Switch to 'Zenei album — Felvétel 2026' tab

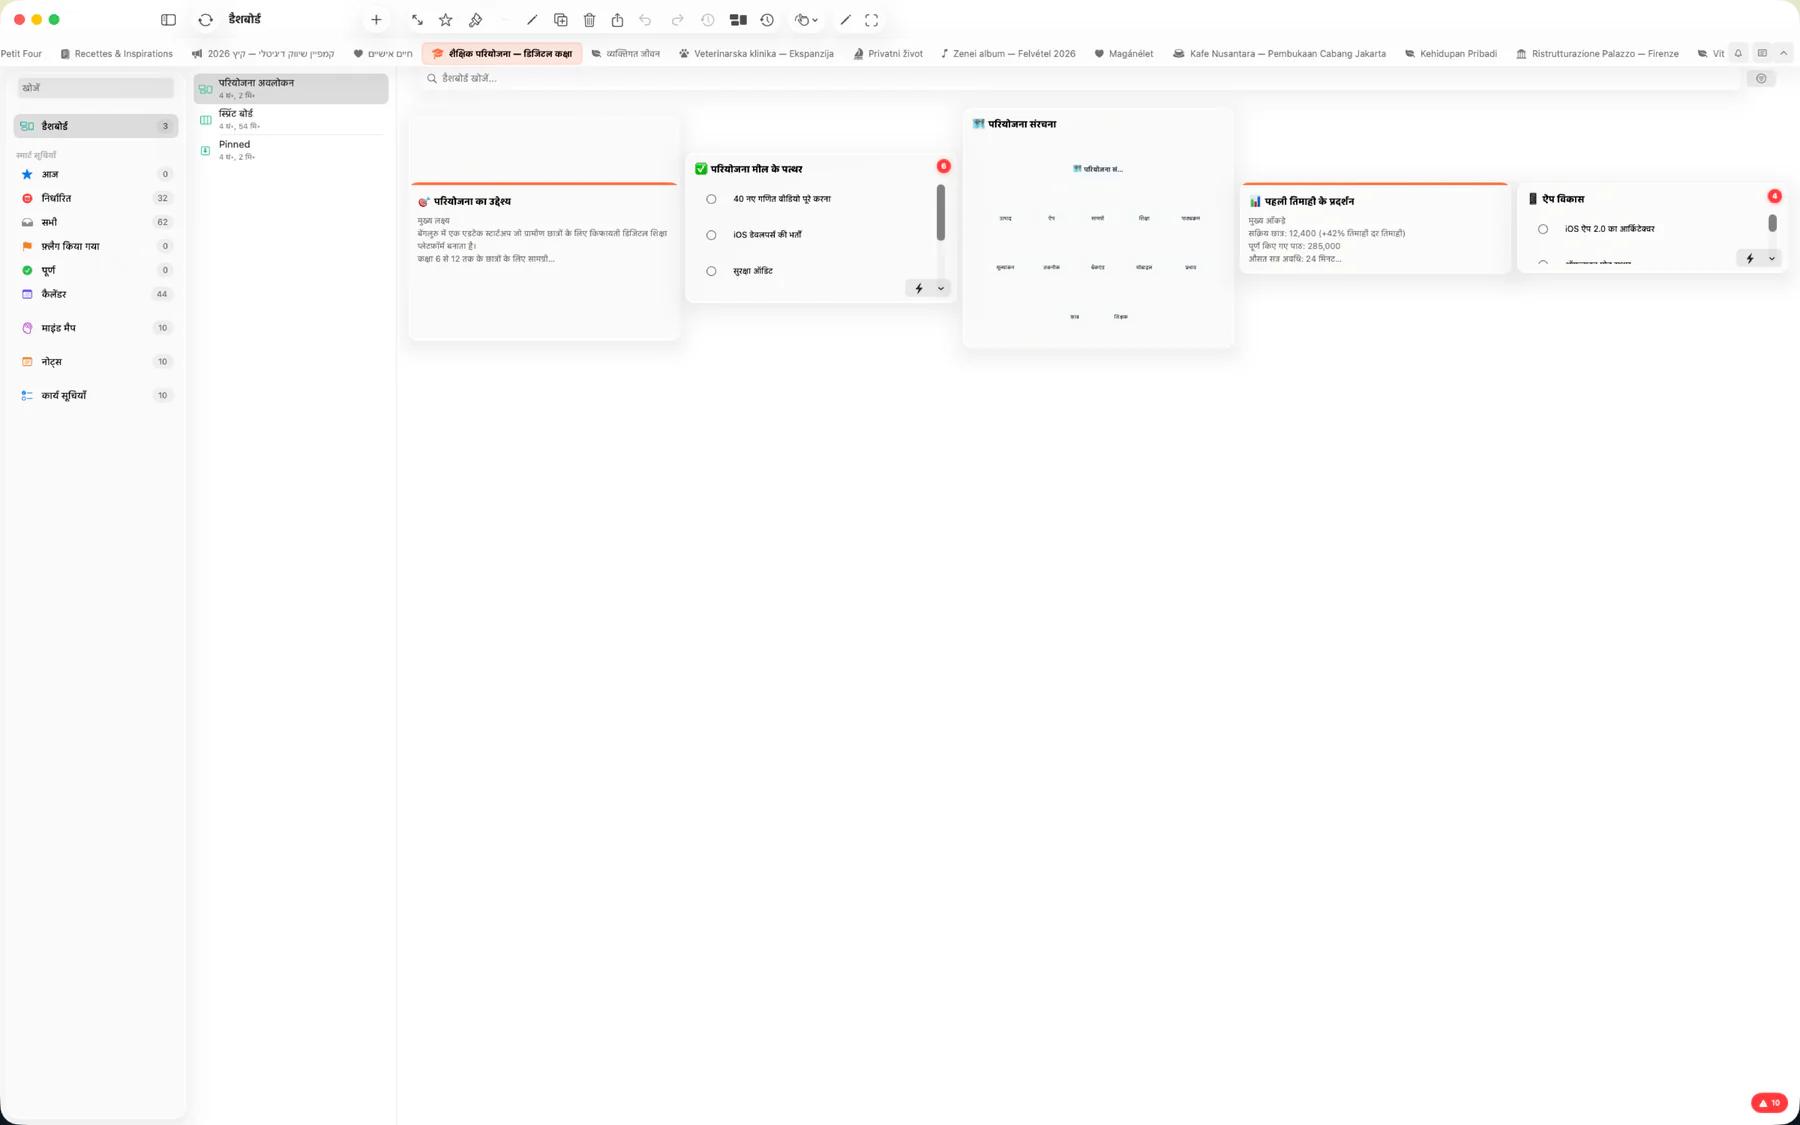(1008, 54)
